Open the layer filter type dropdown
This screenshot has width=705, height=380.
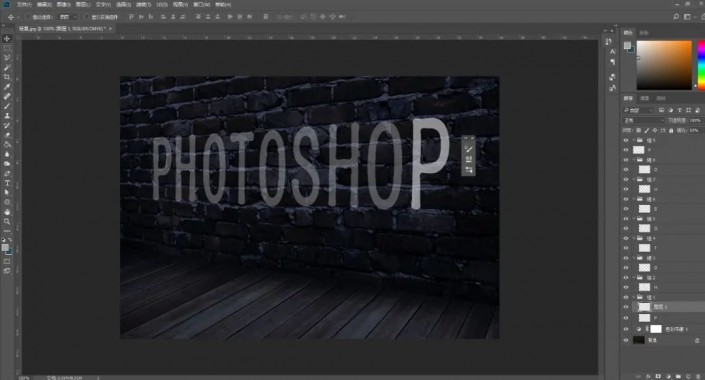click(638, 110)
